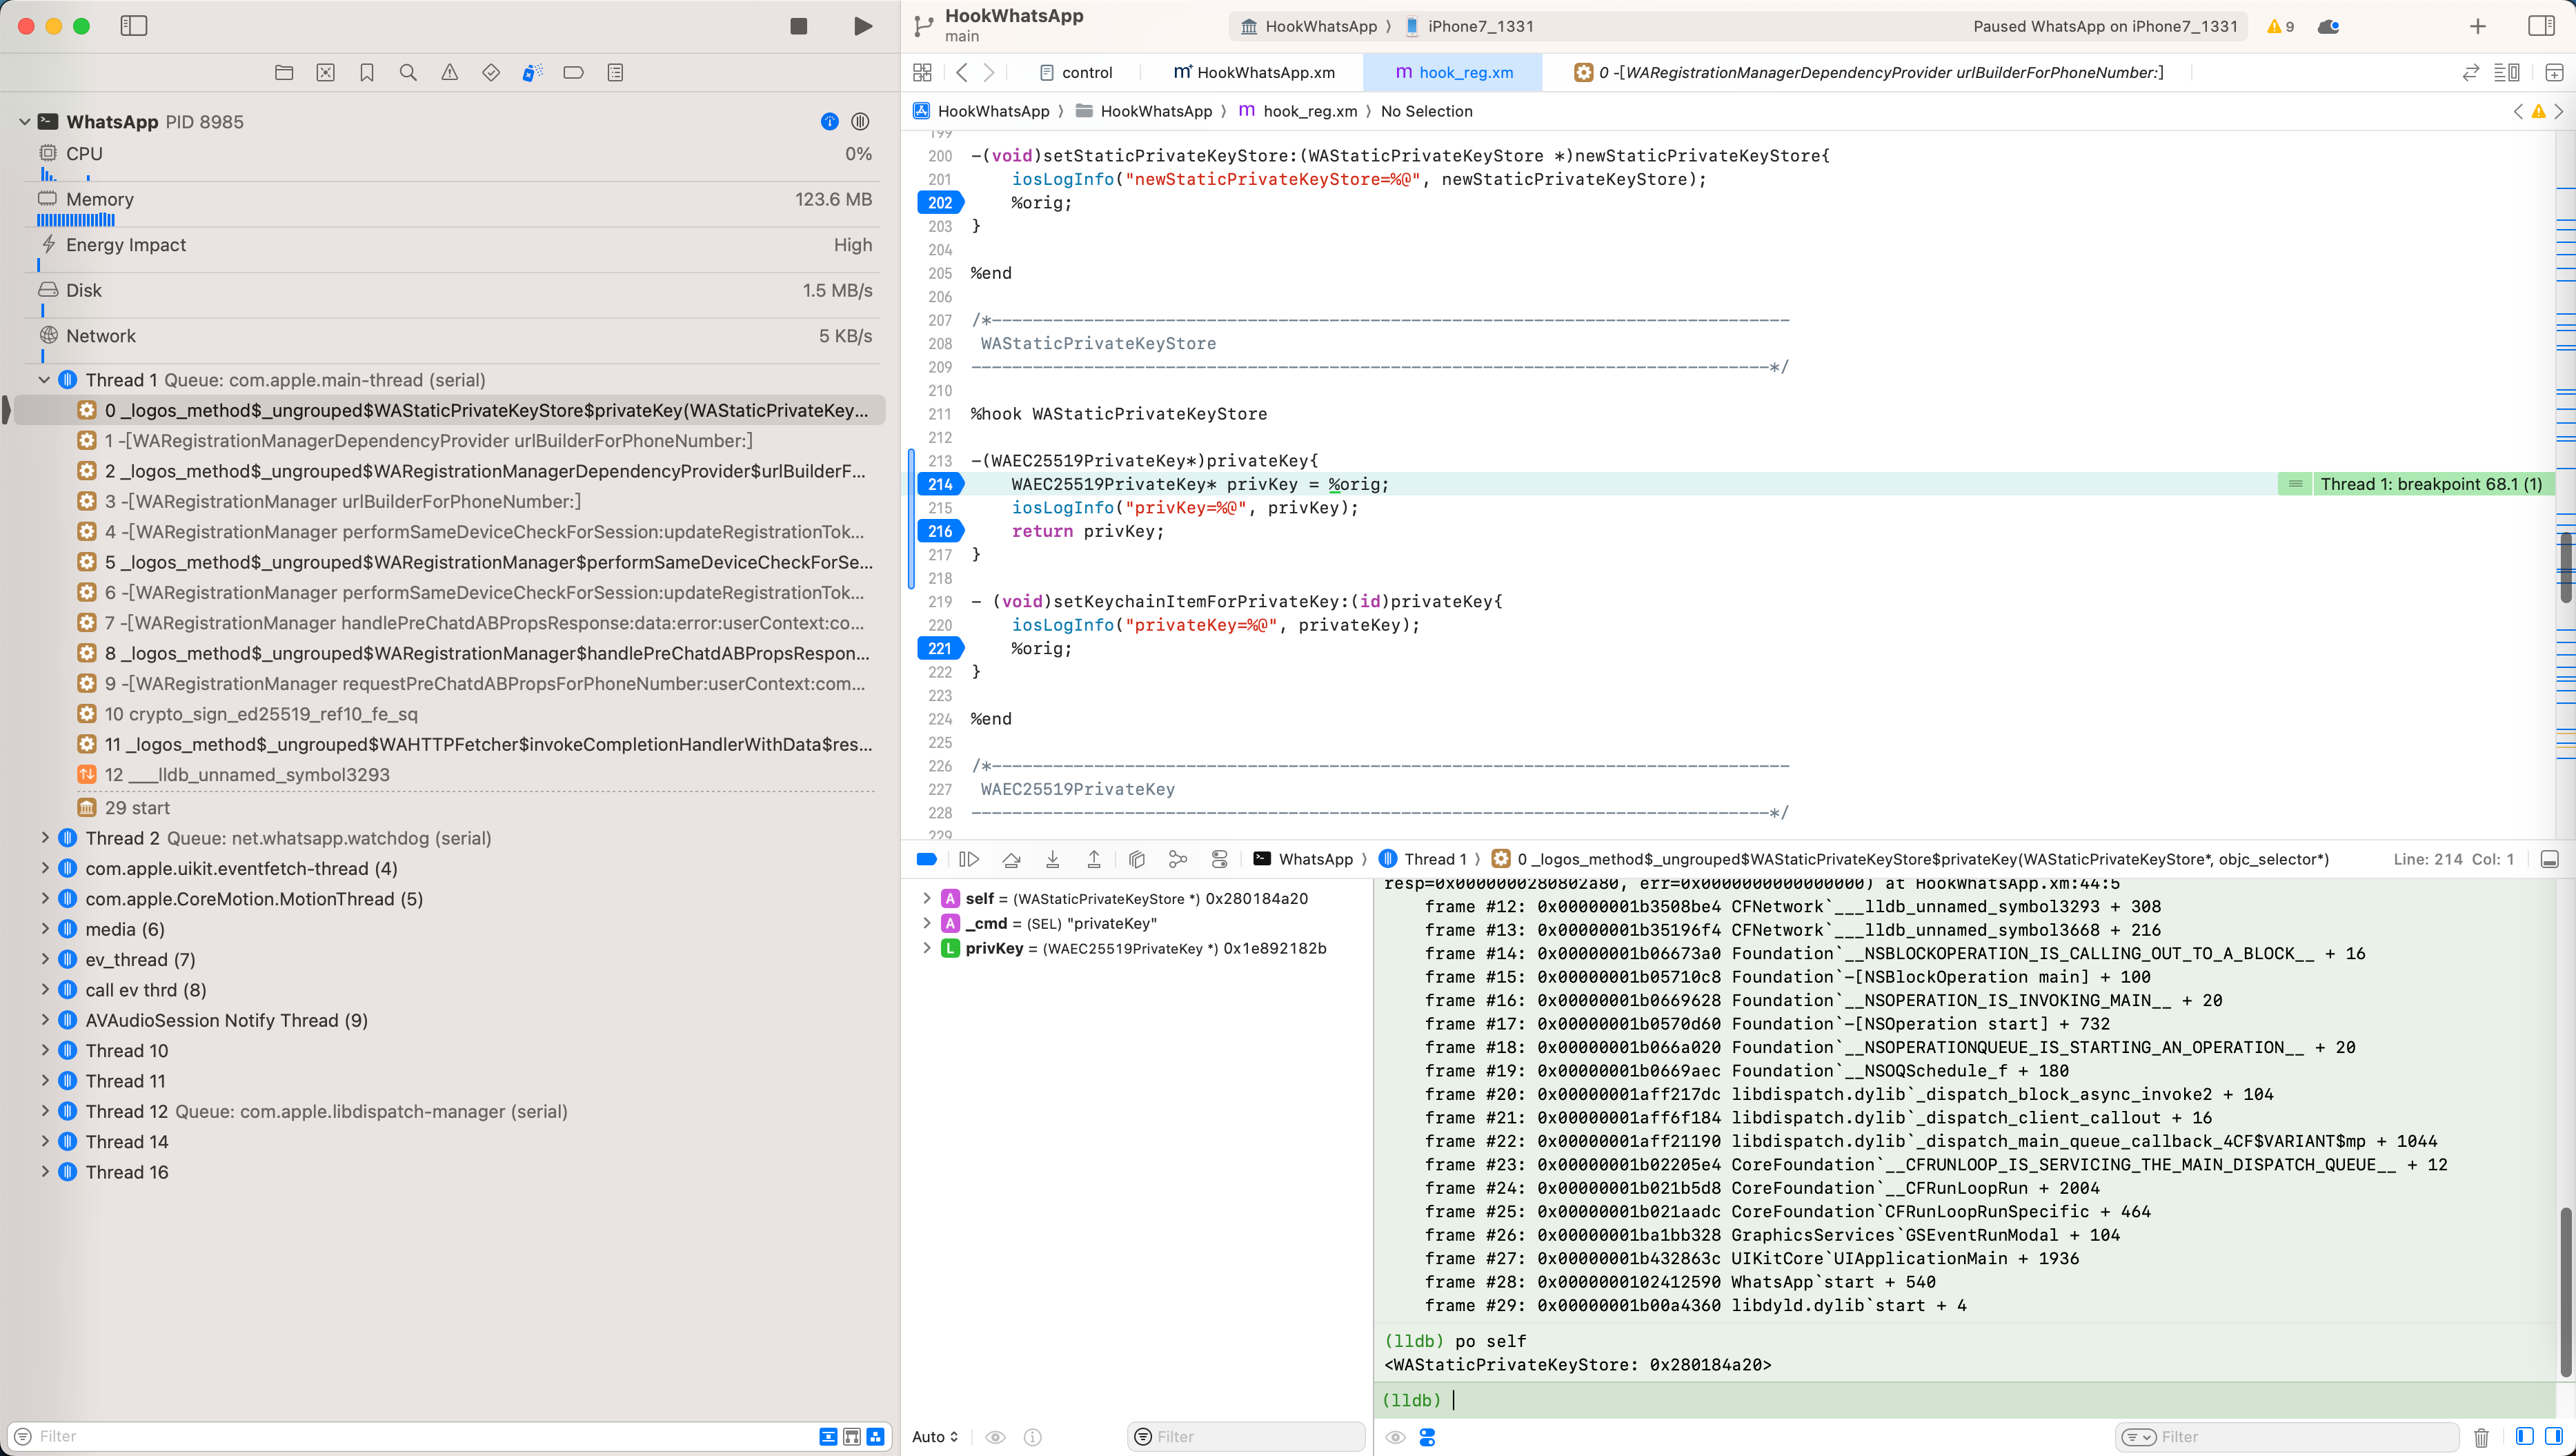Open Debug View Hierarchy icon
This screenshot has width=2576, height=1456.
click(1137, 859)
